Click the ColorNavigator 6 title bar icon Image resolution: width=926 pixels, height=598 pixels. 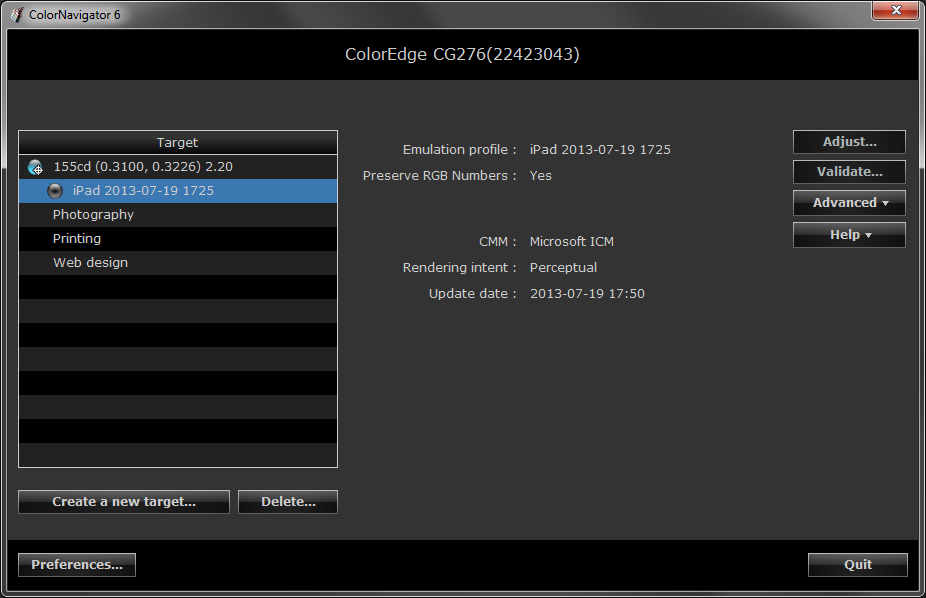coord(17,15)
